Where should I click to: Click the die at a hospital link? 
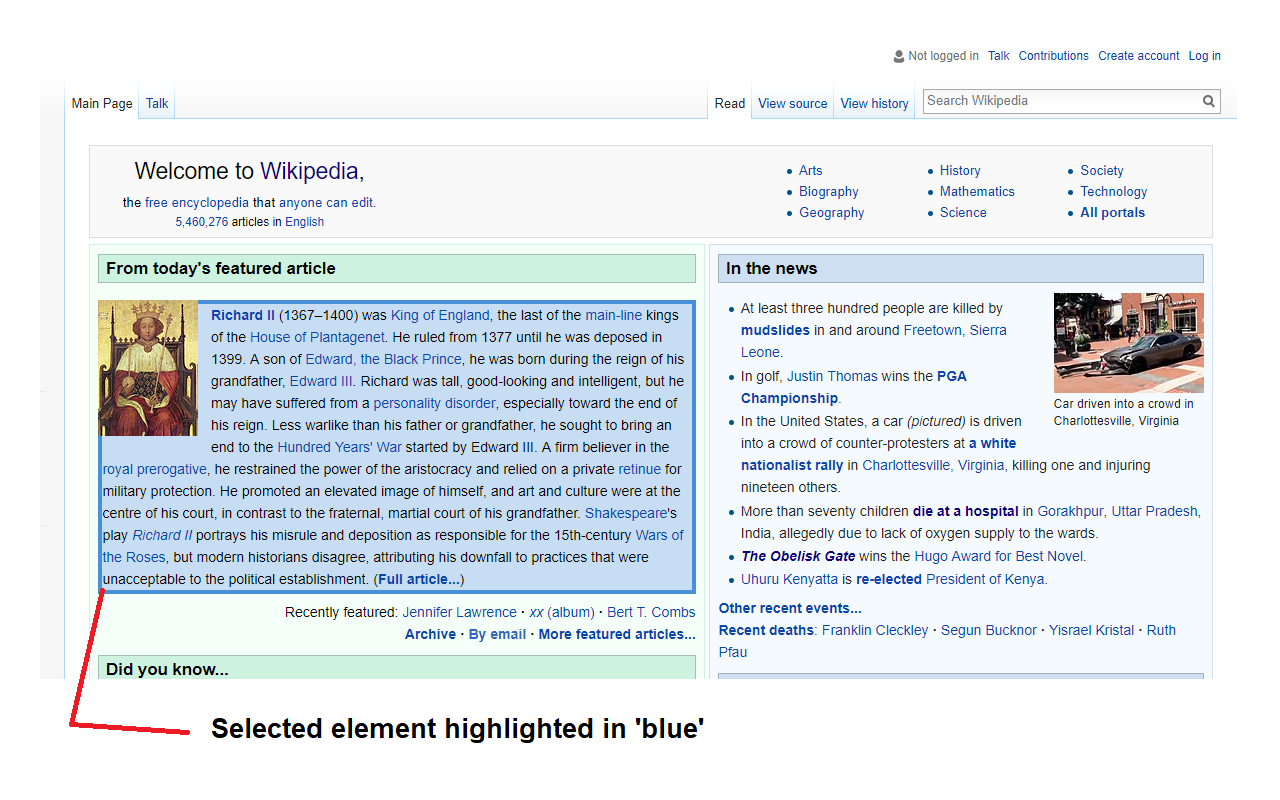tap(966, 511)
